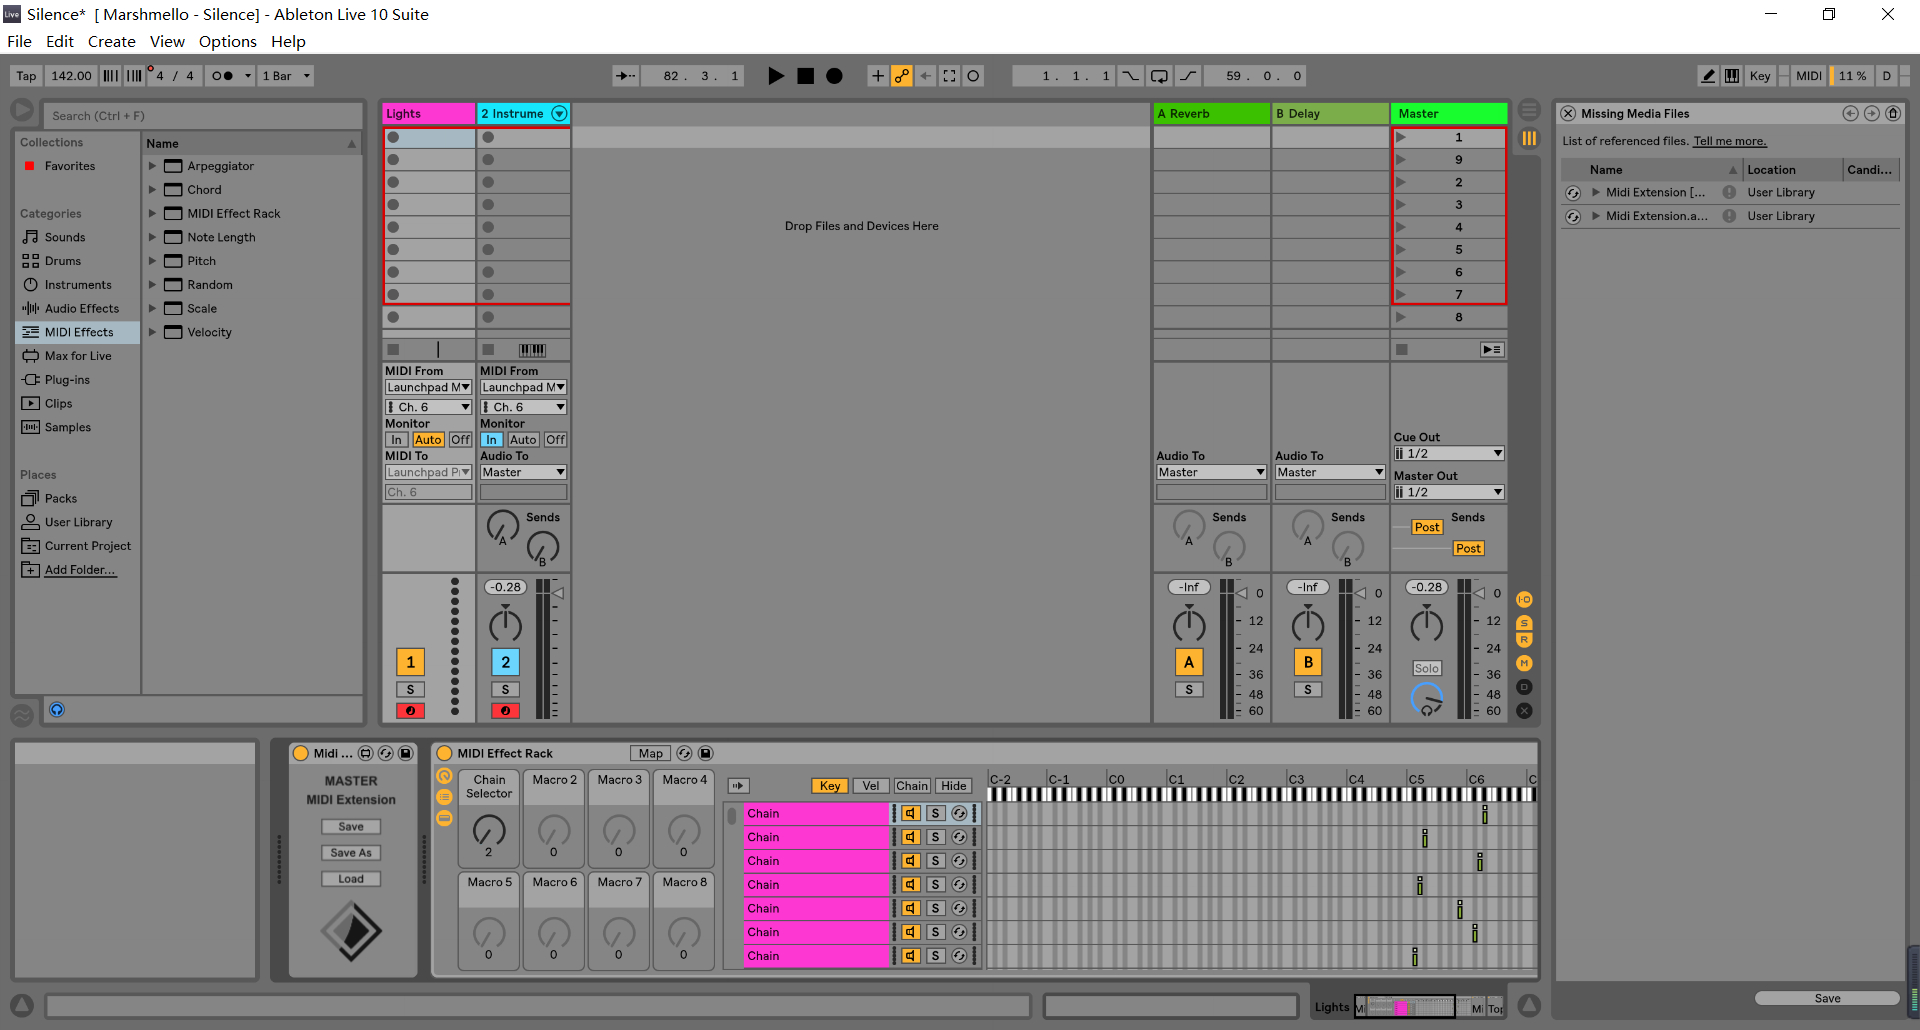The height and width of the screenshot is (1030, 1920).
Task: Expand the Velocity folder in browser
Action: (153, 333)
